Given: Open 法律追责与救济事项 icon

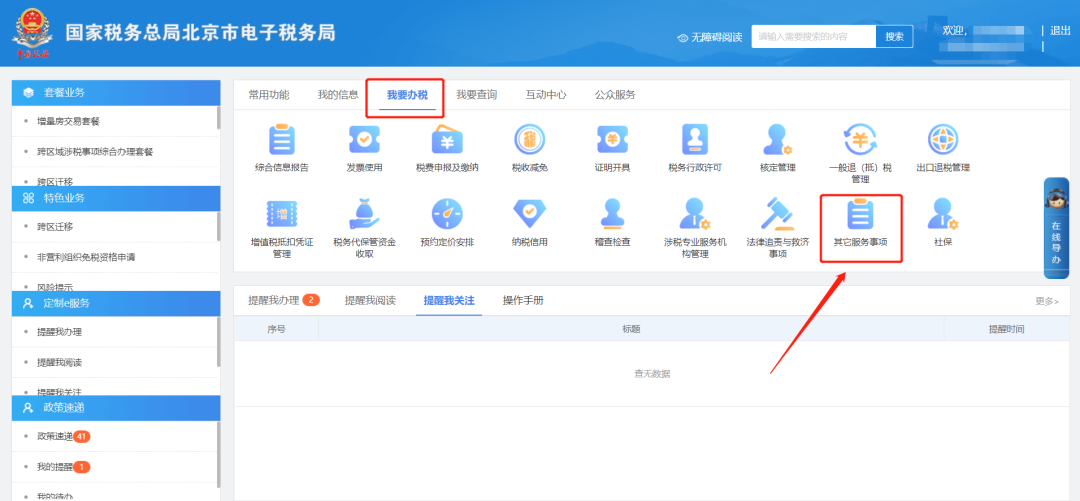Looking at the screenshot, I should 778,214.
